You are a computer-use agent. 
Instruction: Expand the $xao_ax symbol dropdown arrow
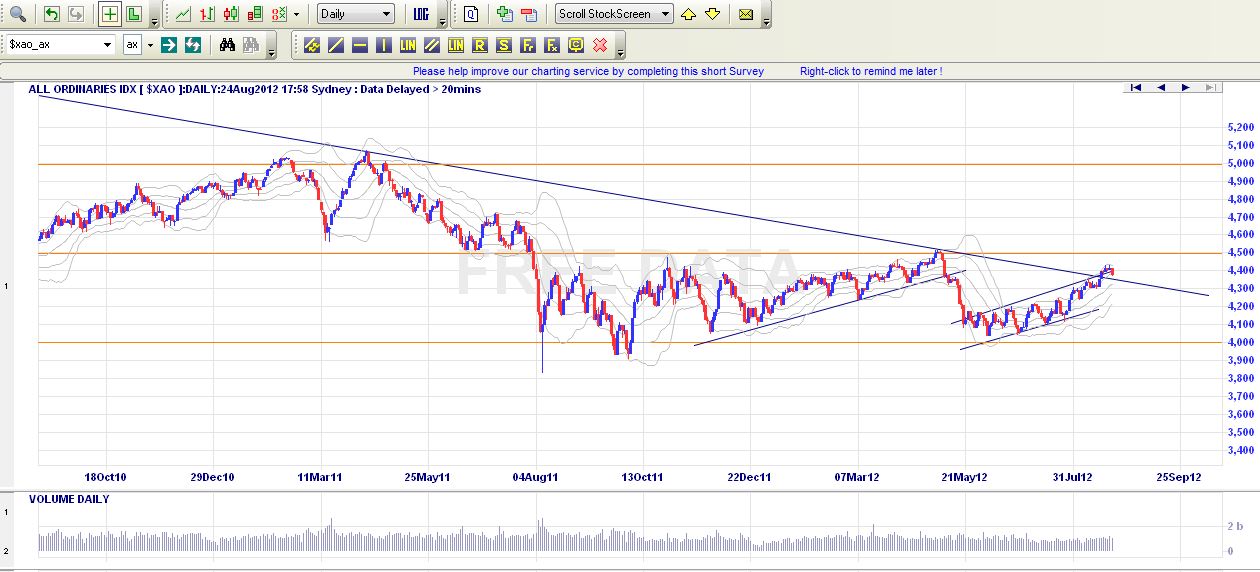click(108, 45)
